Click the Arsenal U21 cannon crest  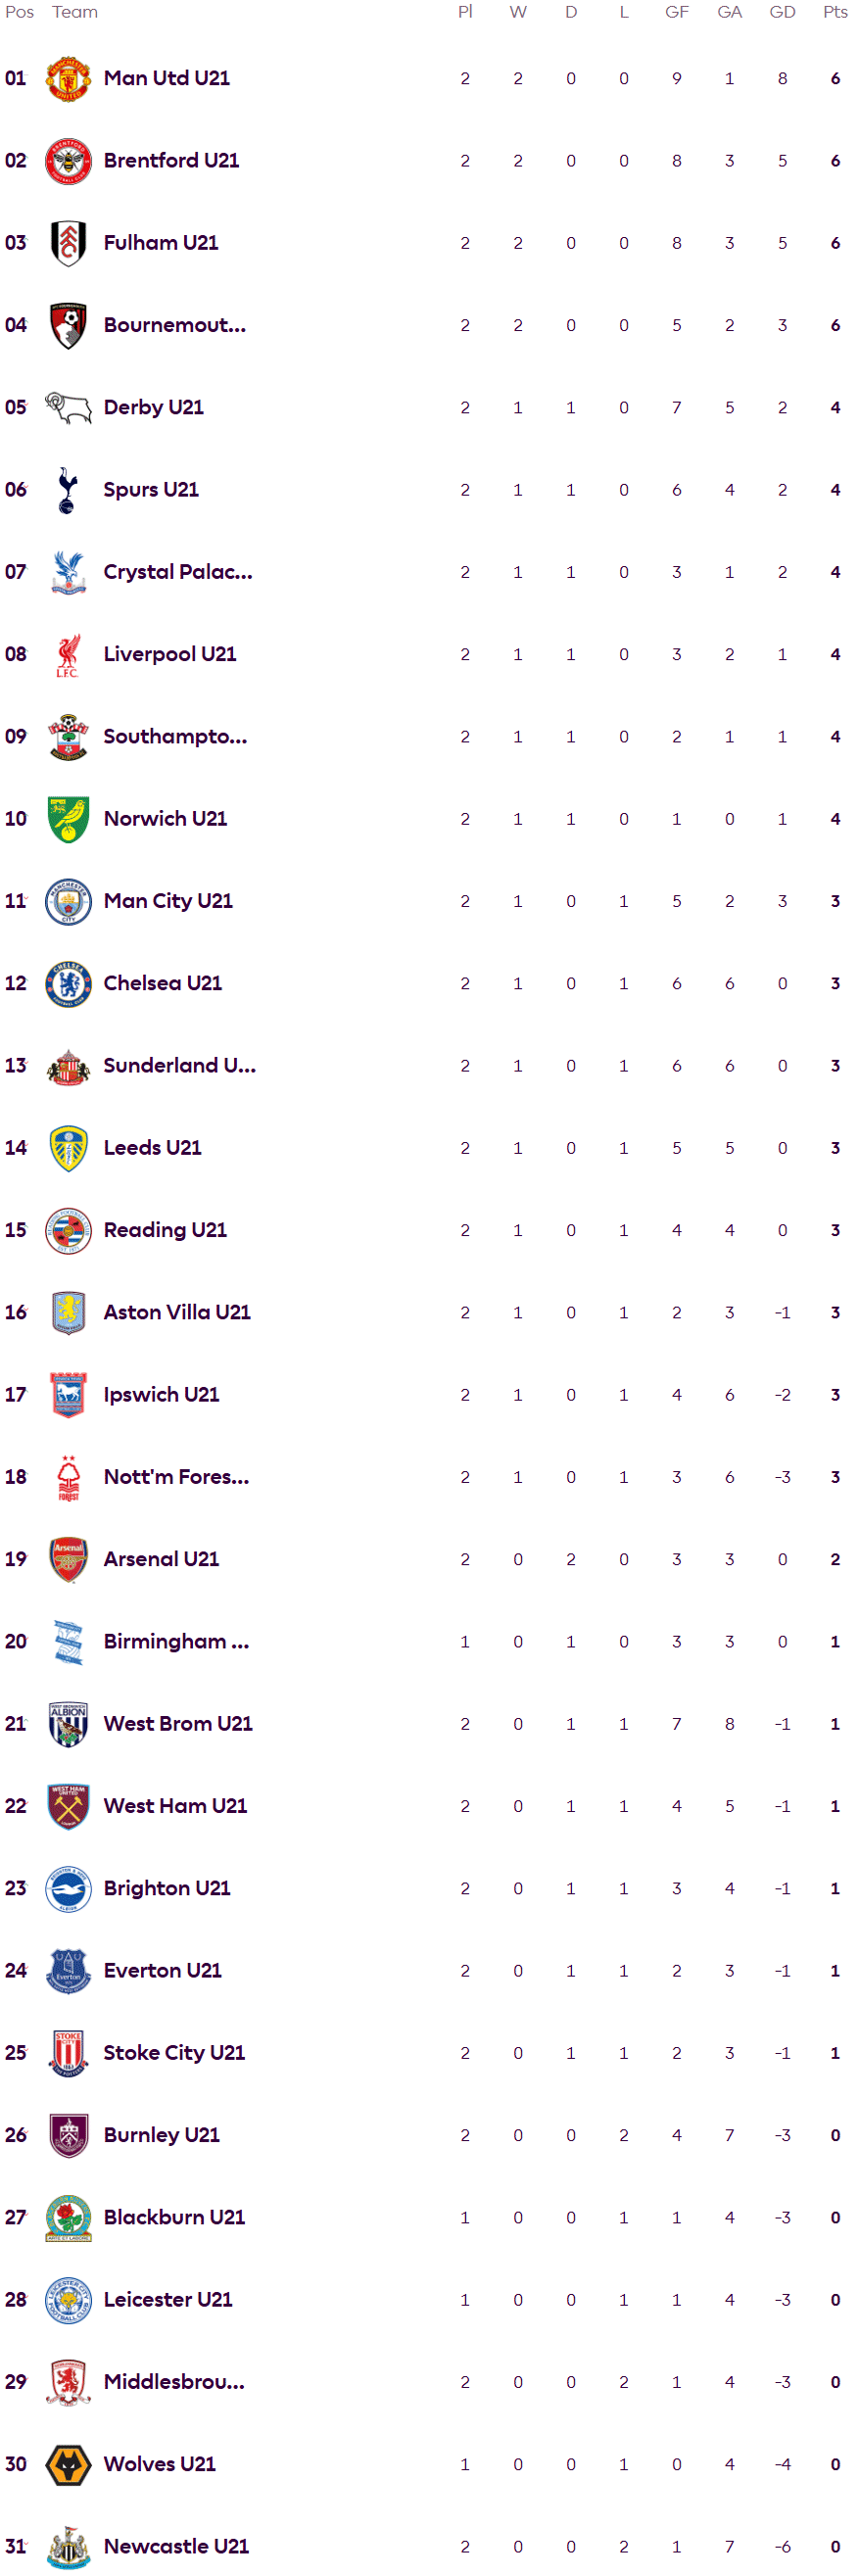tap(68, 1560)
